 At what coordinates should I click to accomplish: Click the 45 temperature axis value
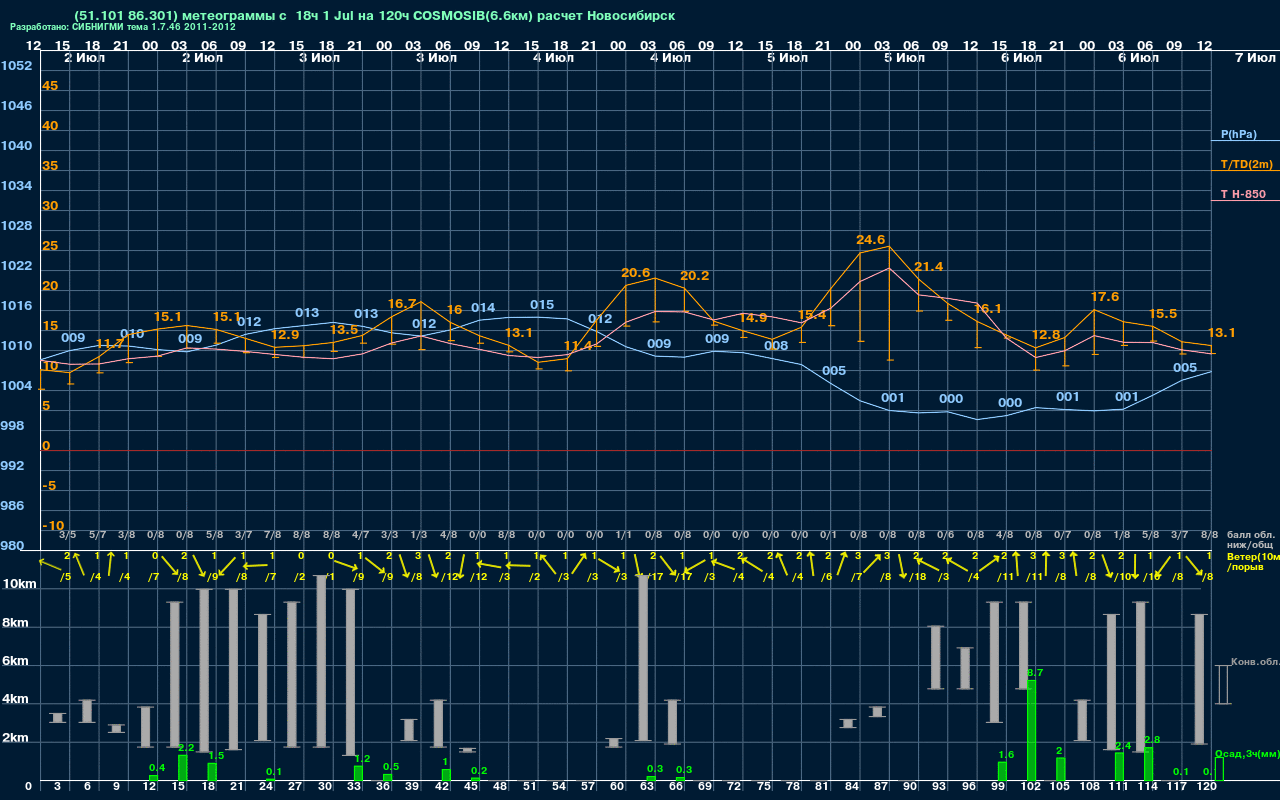[x=50, y=86]
